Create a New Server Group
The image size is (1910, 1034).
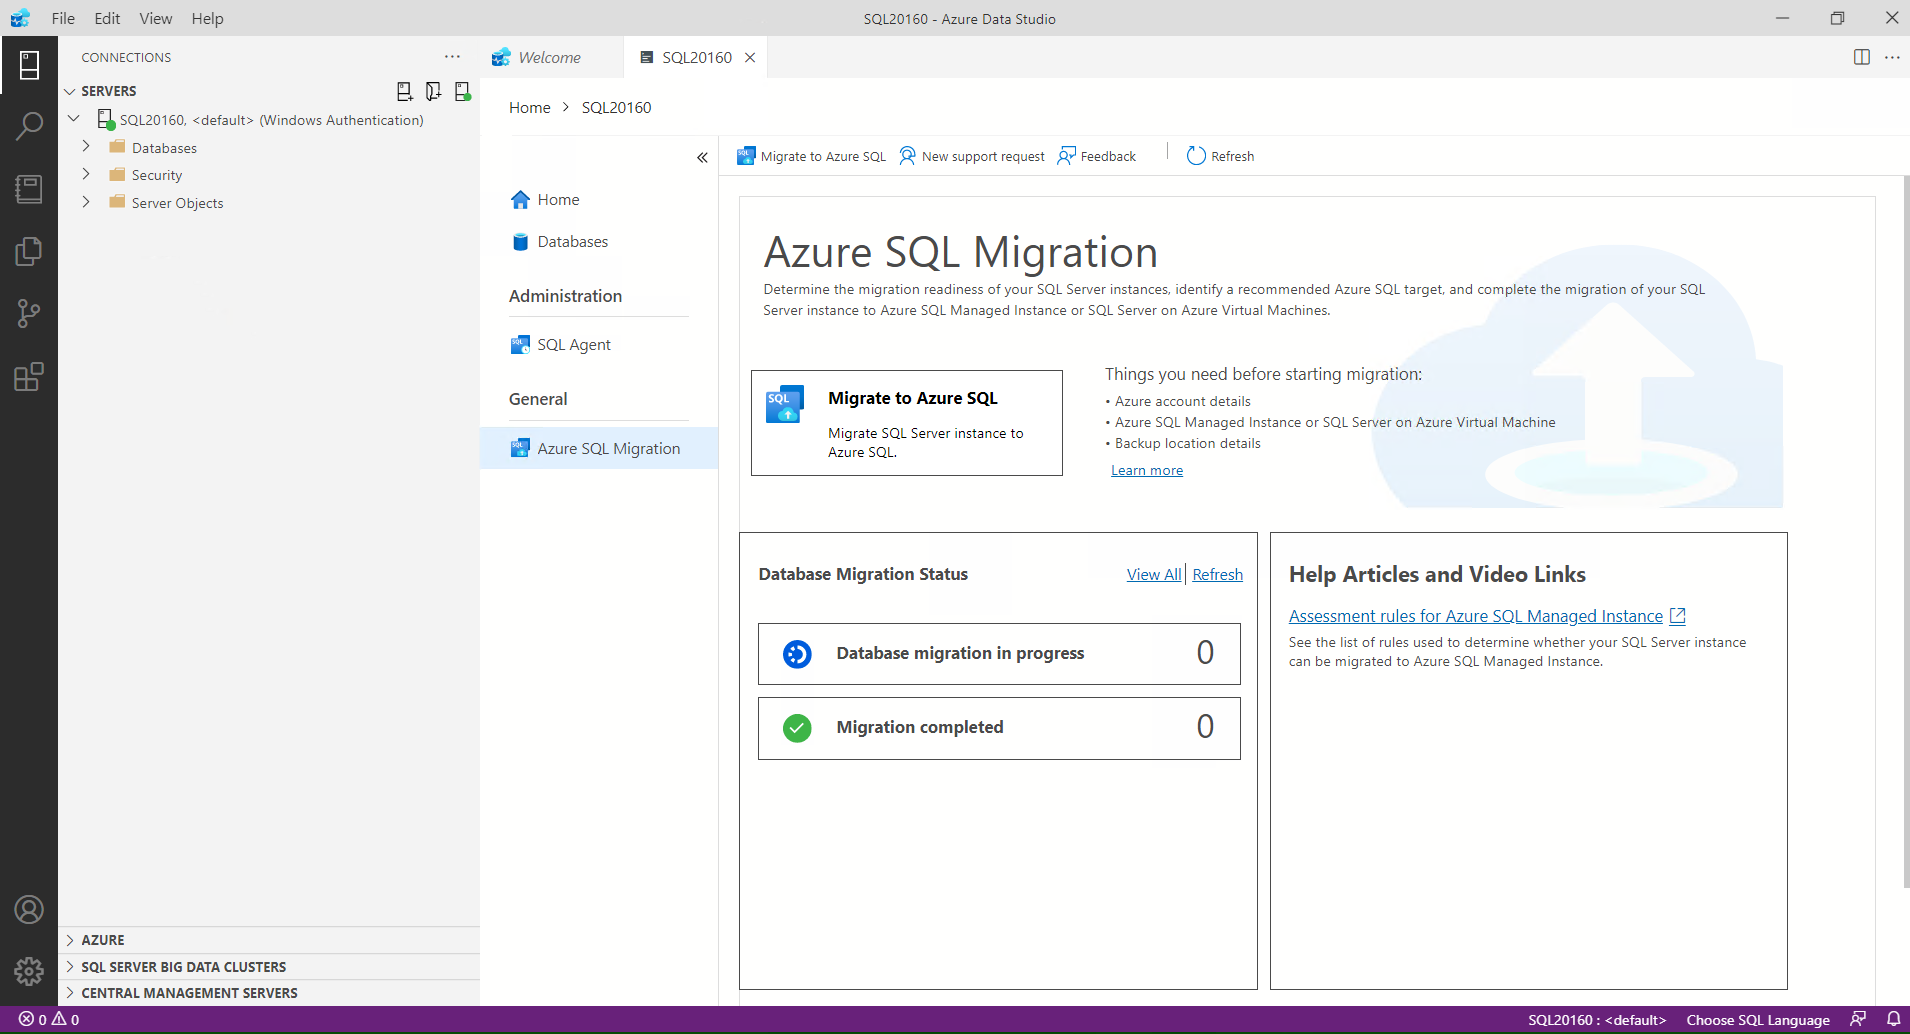433,90
